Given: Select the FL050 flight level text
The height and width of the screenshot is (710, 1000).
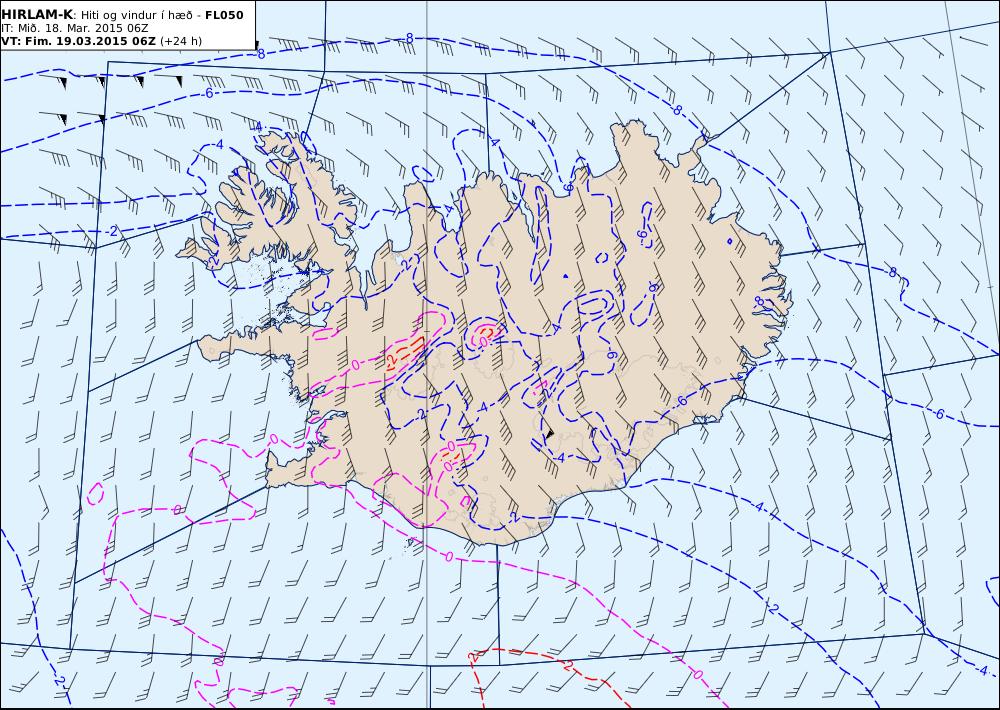Looking at the screenshot, I should tap(224, 15).
